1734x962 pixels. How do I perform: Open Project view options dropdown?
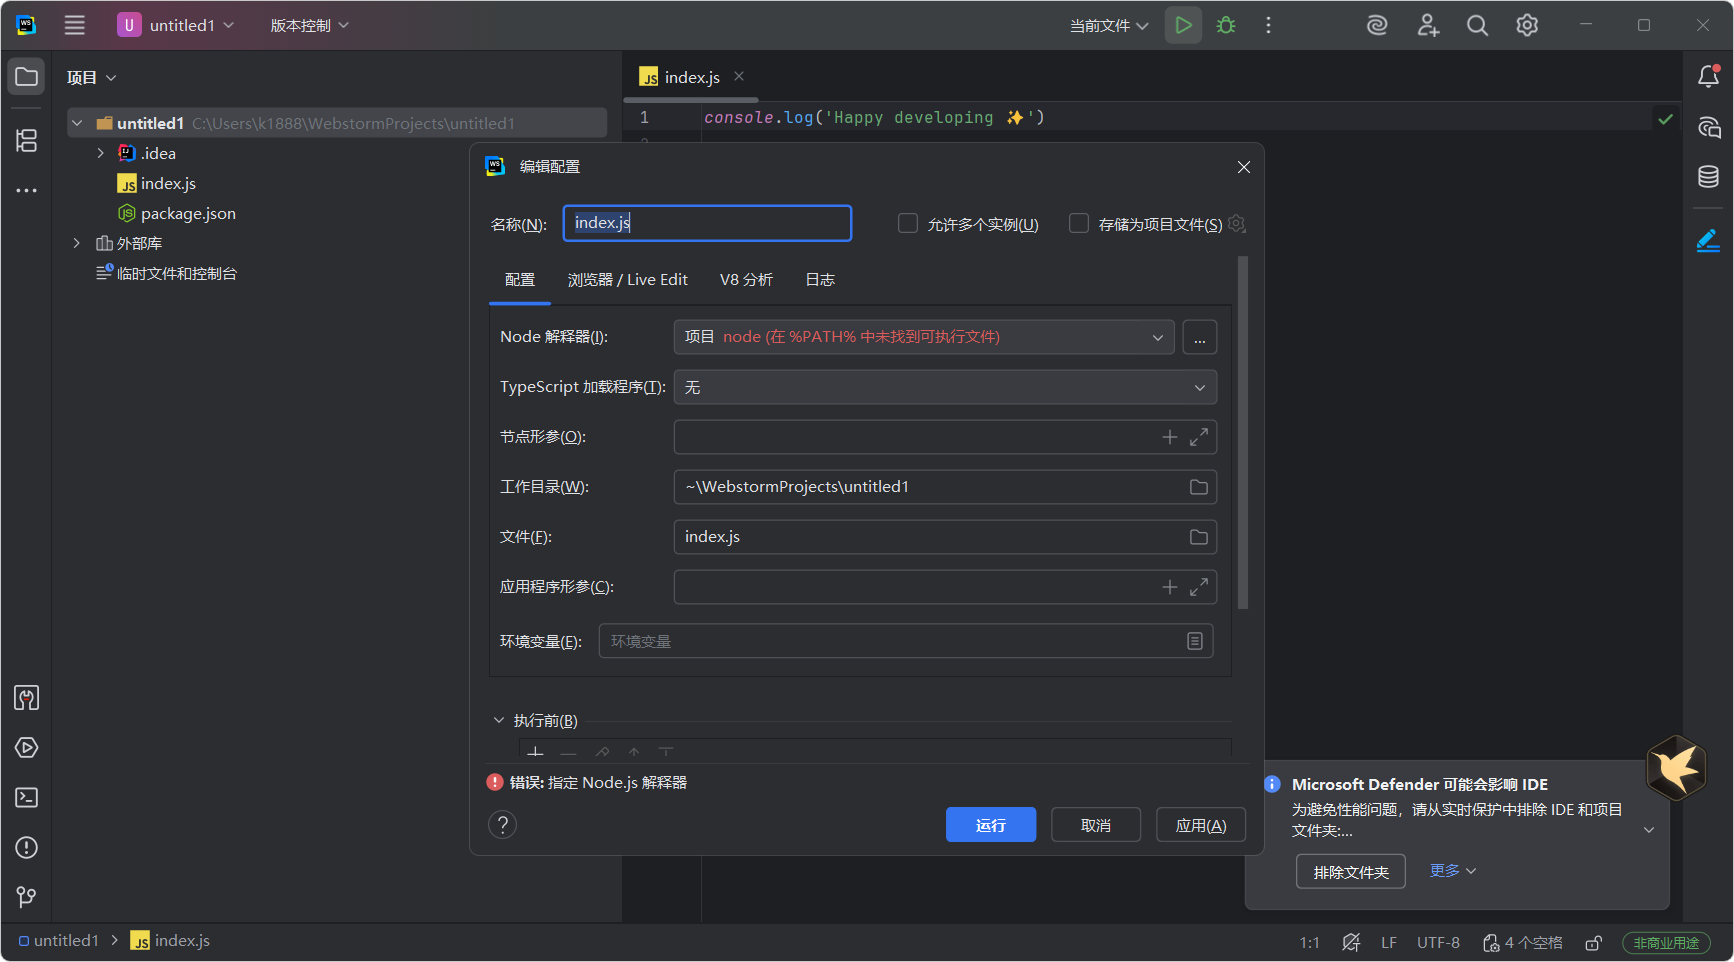click(91, 77)
